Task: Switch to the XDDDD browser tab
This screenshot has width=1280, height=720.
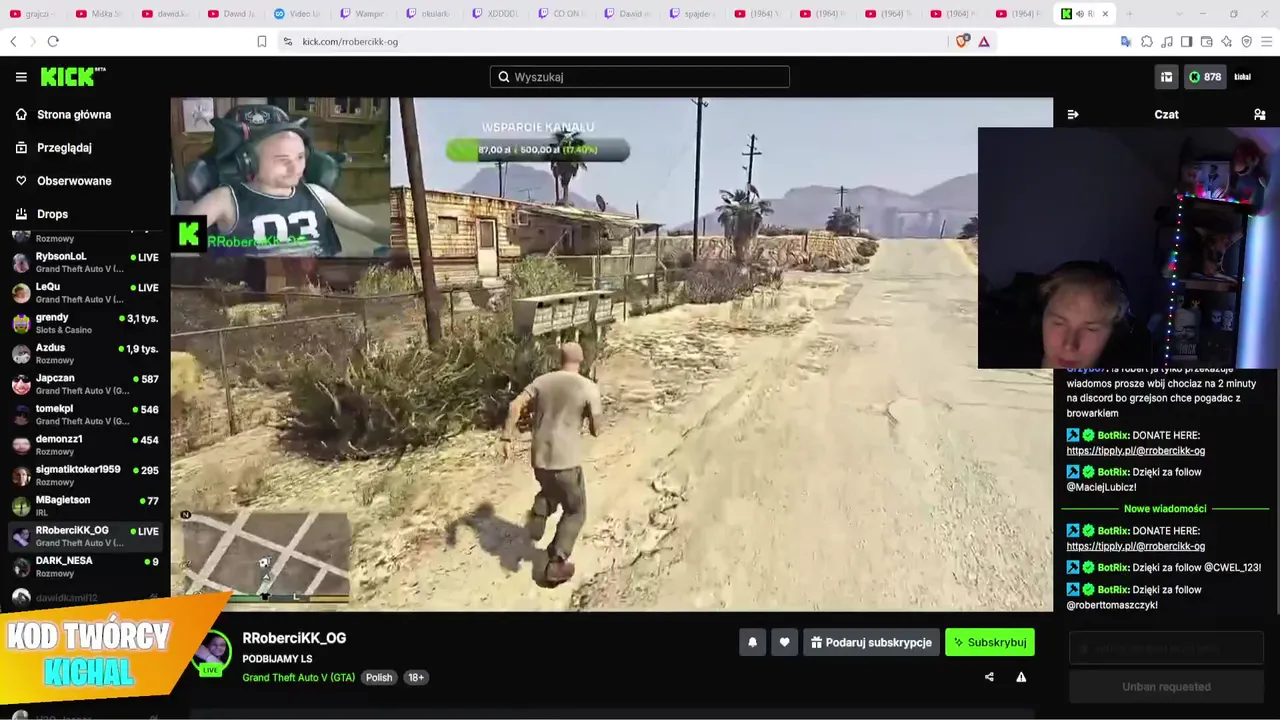Action: tap(497, 14)
